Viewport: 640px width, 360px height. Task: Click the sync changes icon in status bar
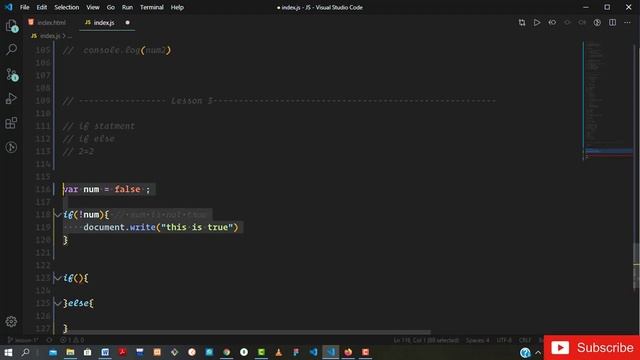point(49,340)
